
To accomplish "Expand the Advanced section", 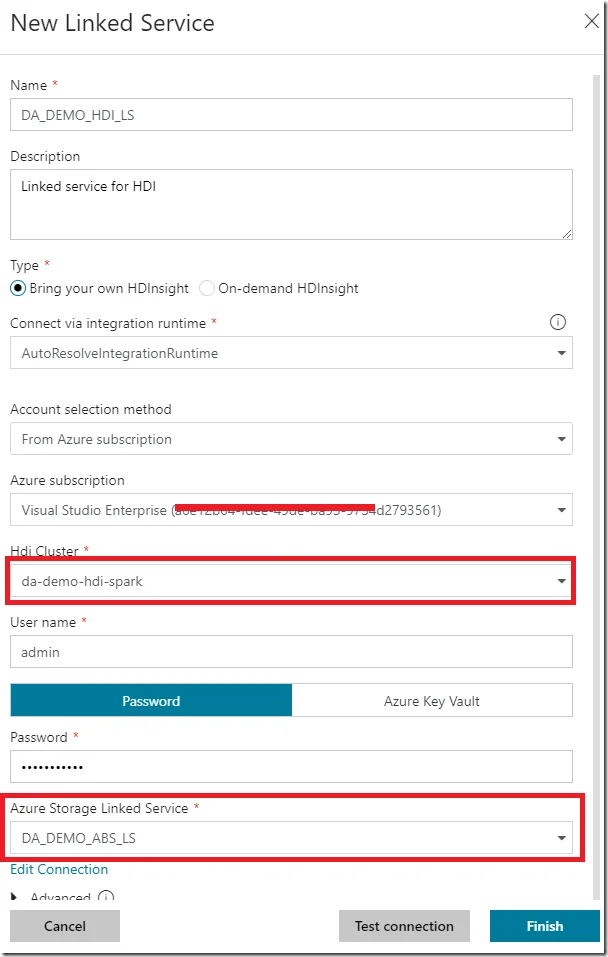I will coord(15,898).
